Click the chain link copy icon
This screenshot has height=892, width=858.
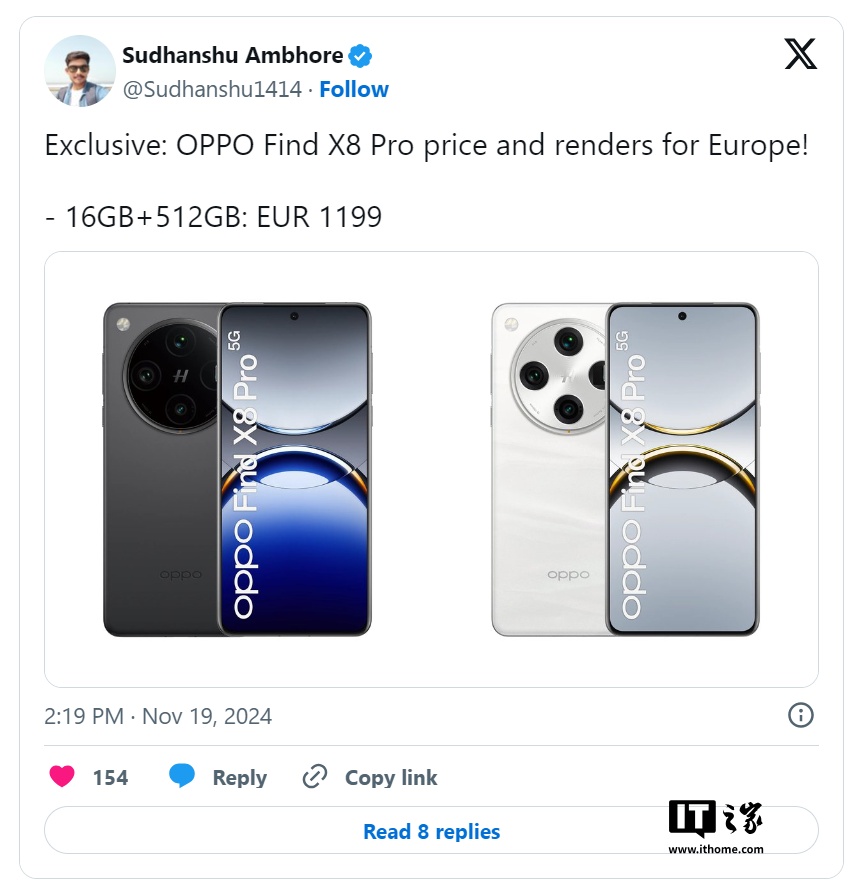315,777
